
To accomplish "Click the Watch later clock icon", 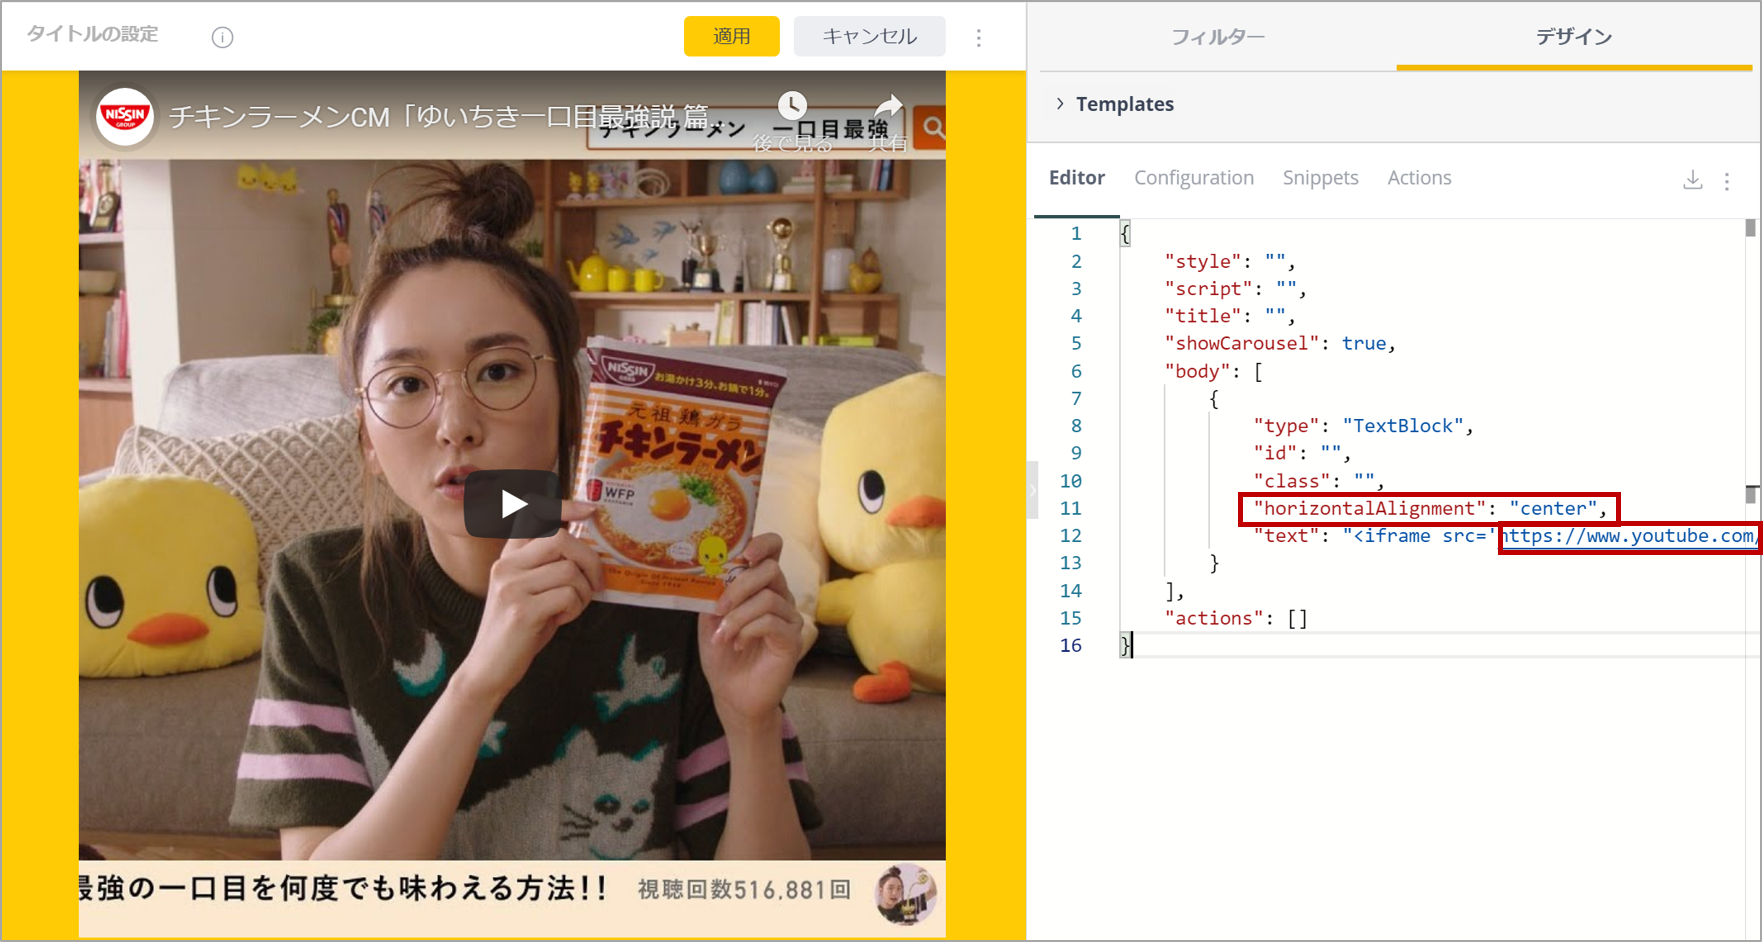I will point(792,105).
